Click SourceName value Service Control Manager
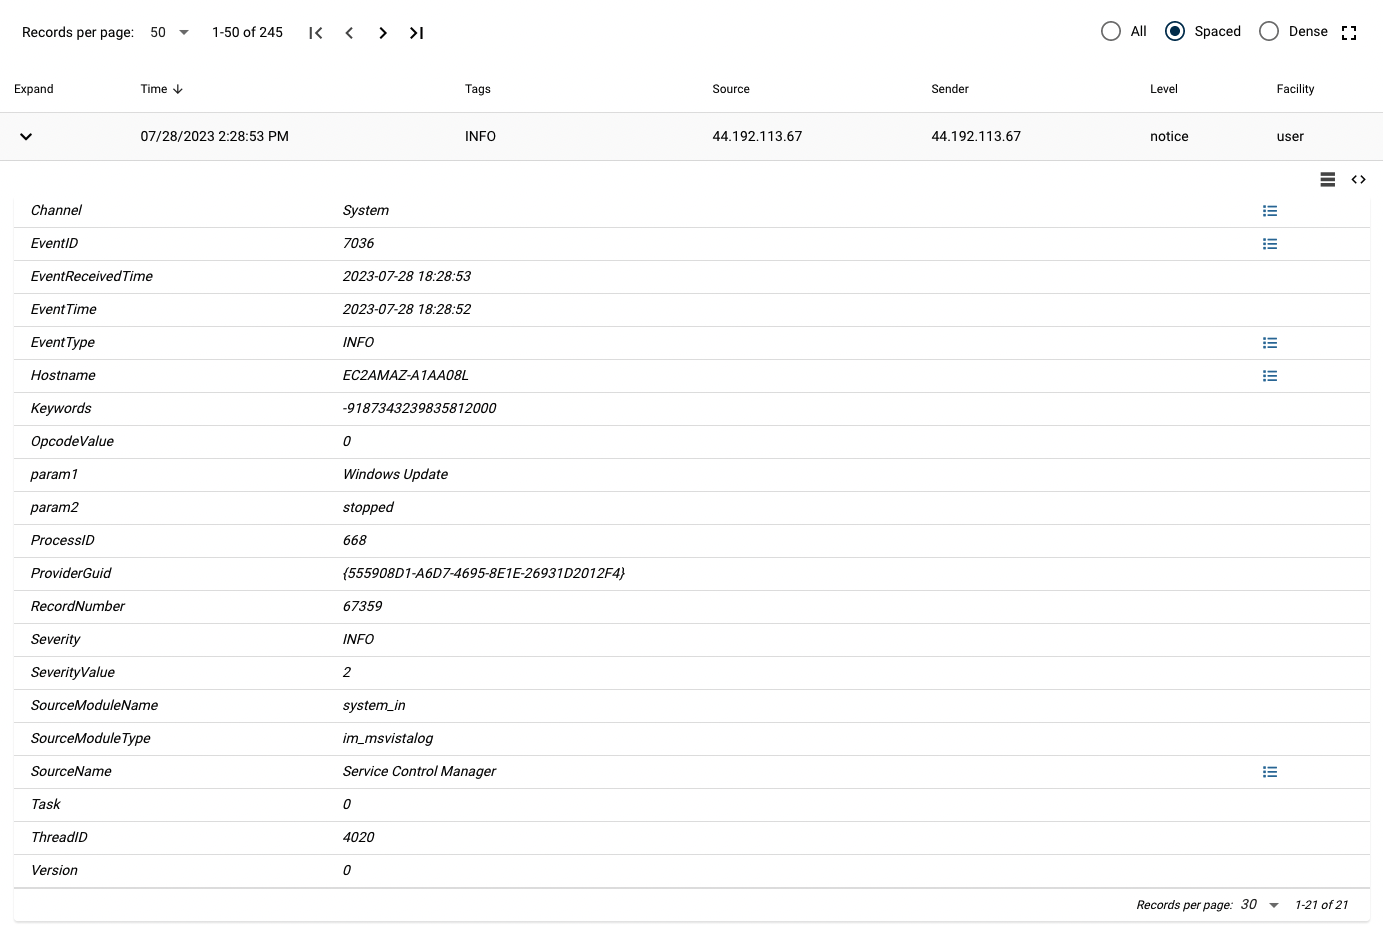Viewport: 1383px width, 926px height. point(419,771)
